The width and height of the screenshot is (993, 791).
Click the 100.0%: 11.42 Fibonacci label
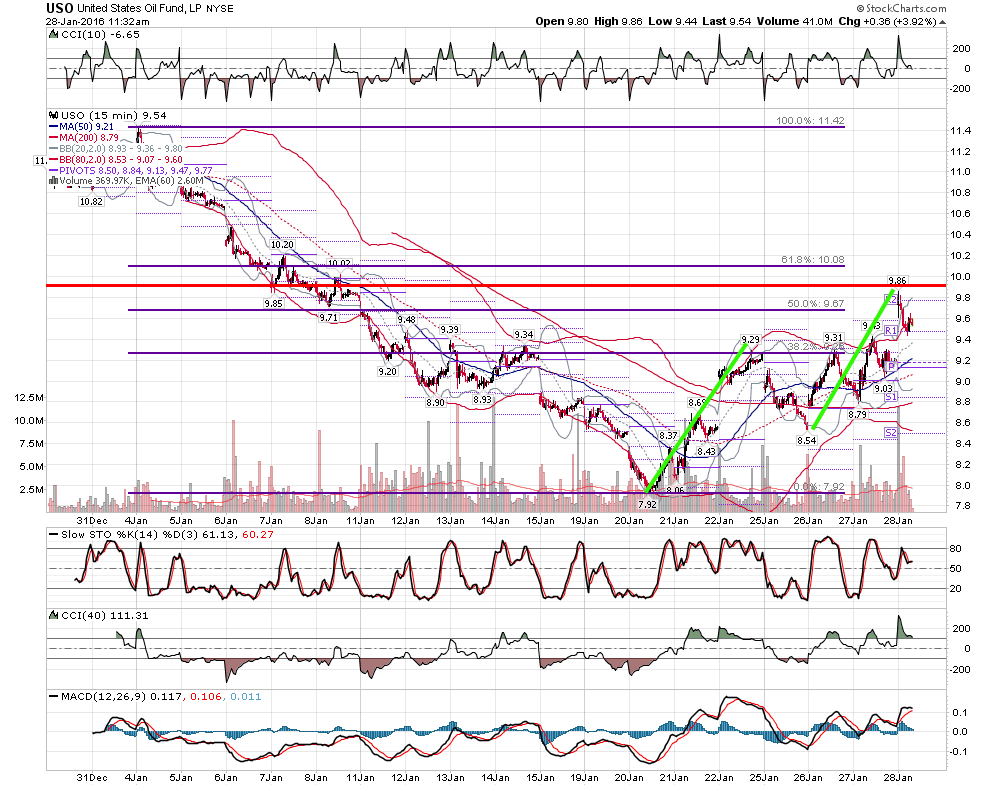tap(810, 120)
